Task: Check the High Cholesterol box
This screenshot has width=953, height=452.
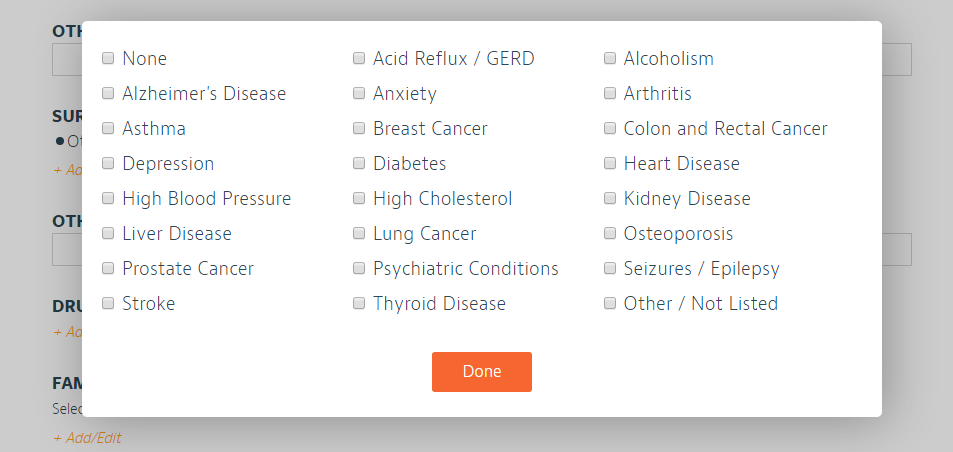Action: pos(359,199)
